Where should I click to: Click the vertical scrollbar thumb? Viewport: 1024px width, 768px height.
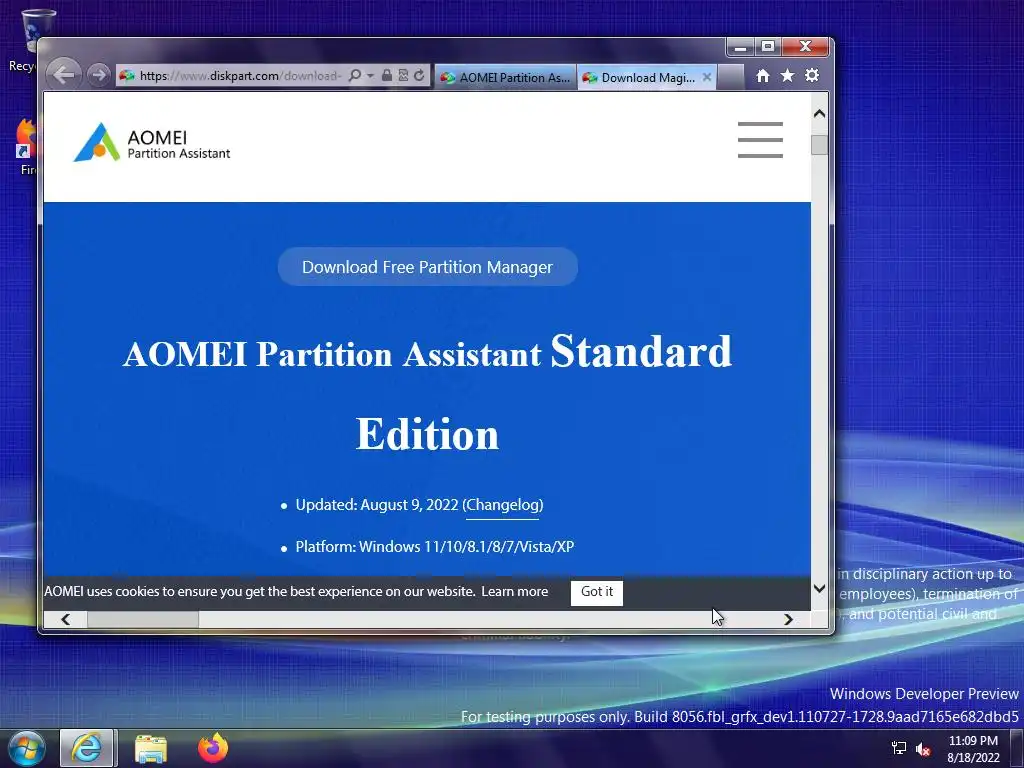pyautogui.click(x=820, y=145)
